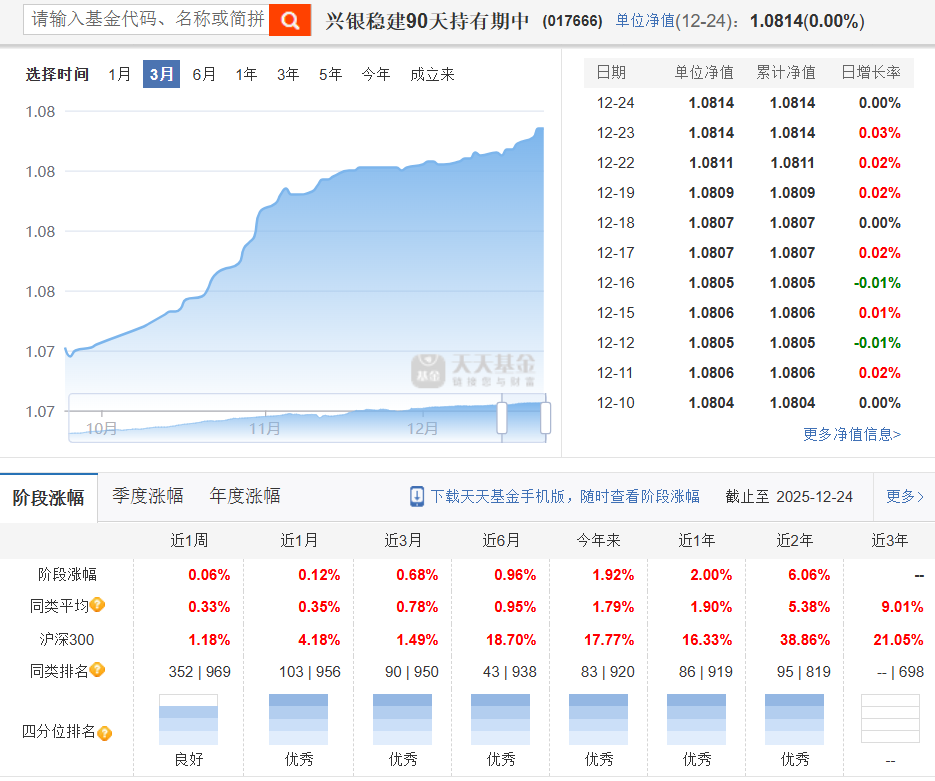Click the 单位净值 column header in table
The width and height of the screenshot is (935, 781).
coord(704,72)
